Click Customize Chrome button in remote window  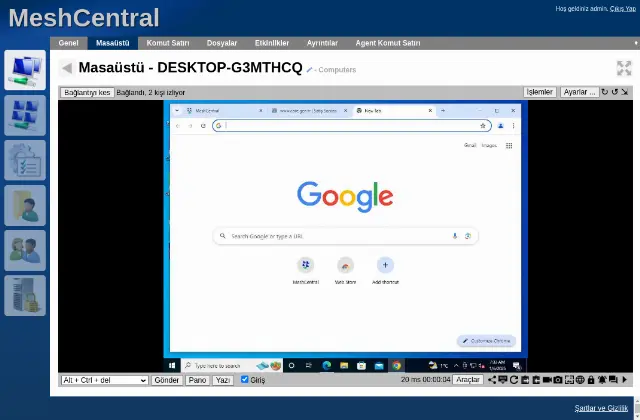click(x=487, y=341)
